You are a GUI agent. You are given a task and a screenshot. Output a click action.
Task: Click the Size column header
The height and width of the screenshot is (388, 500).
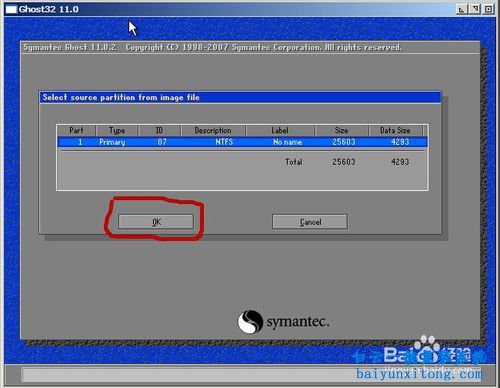[x=341, y=130]
